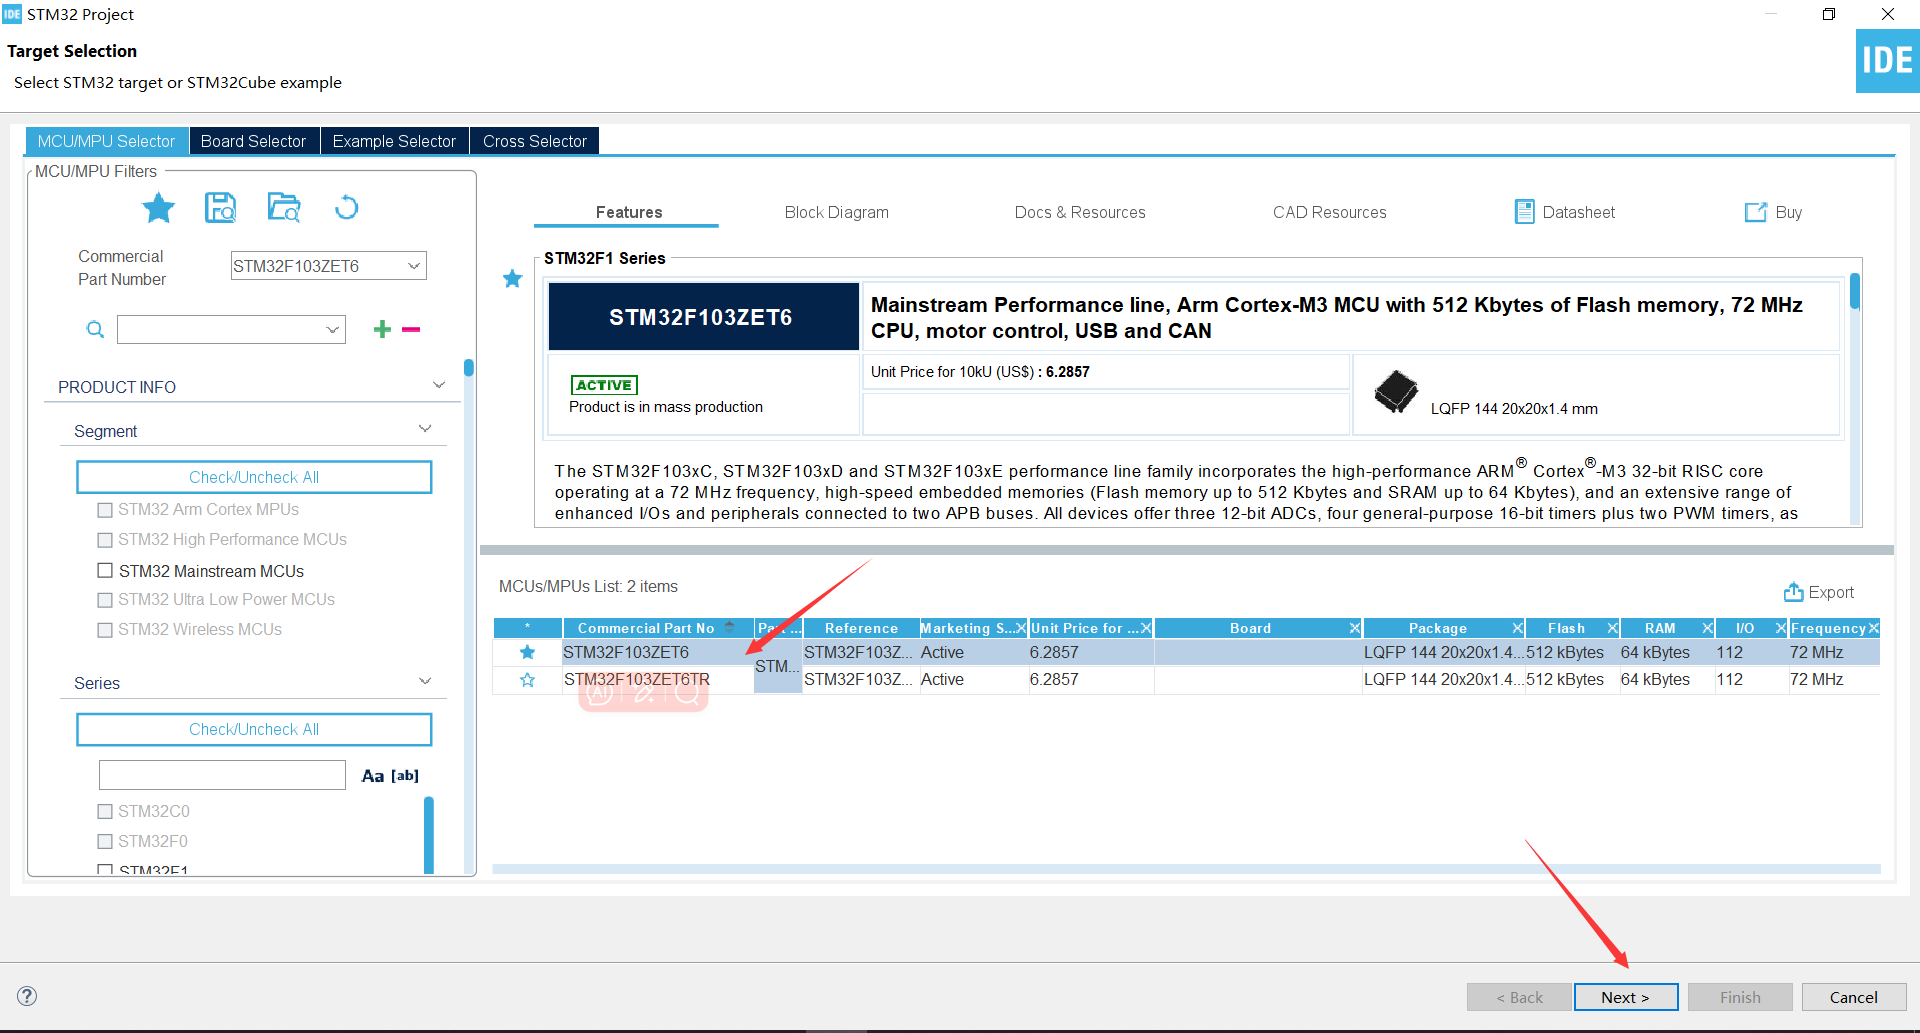The image size is (1920, 1033).
Task: Select the STM32F103ZET6TR part row
Action: point(1186,680)
